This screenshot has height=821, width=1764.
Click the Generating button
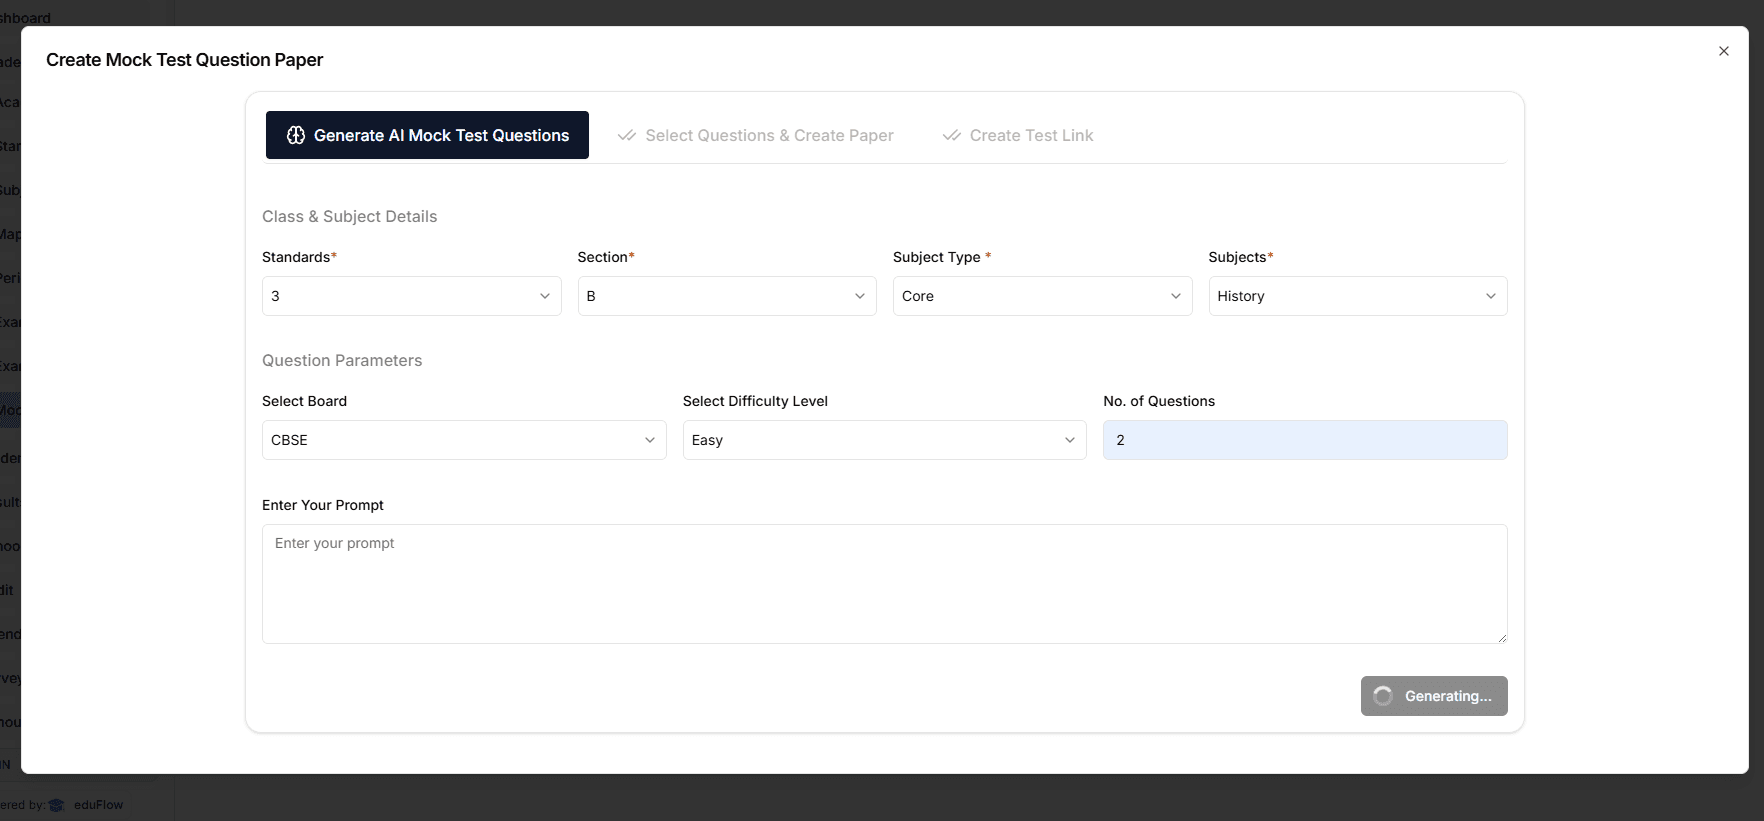1434,696
